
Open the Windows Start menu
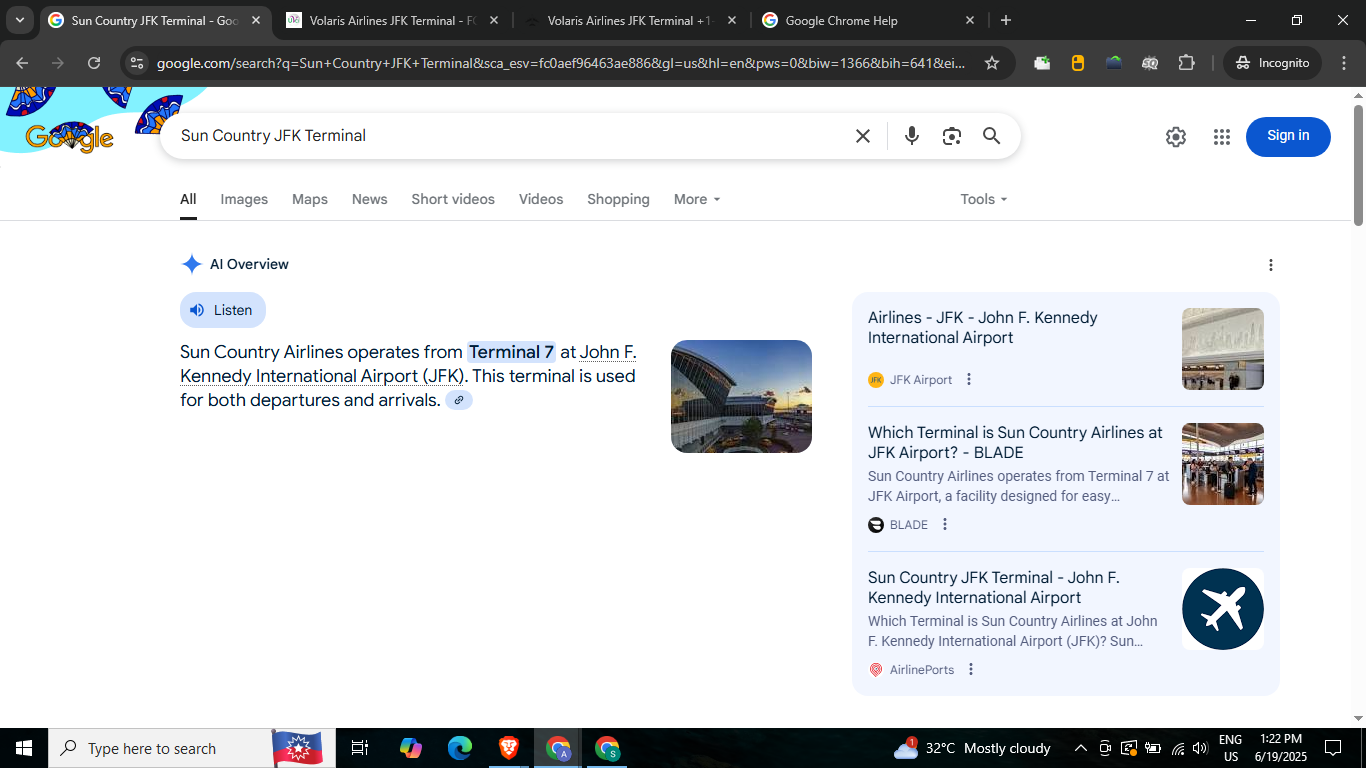coord(24,748)
